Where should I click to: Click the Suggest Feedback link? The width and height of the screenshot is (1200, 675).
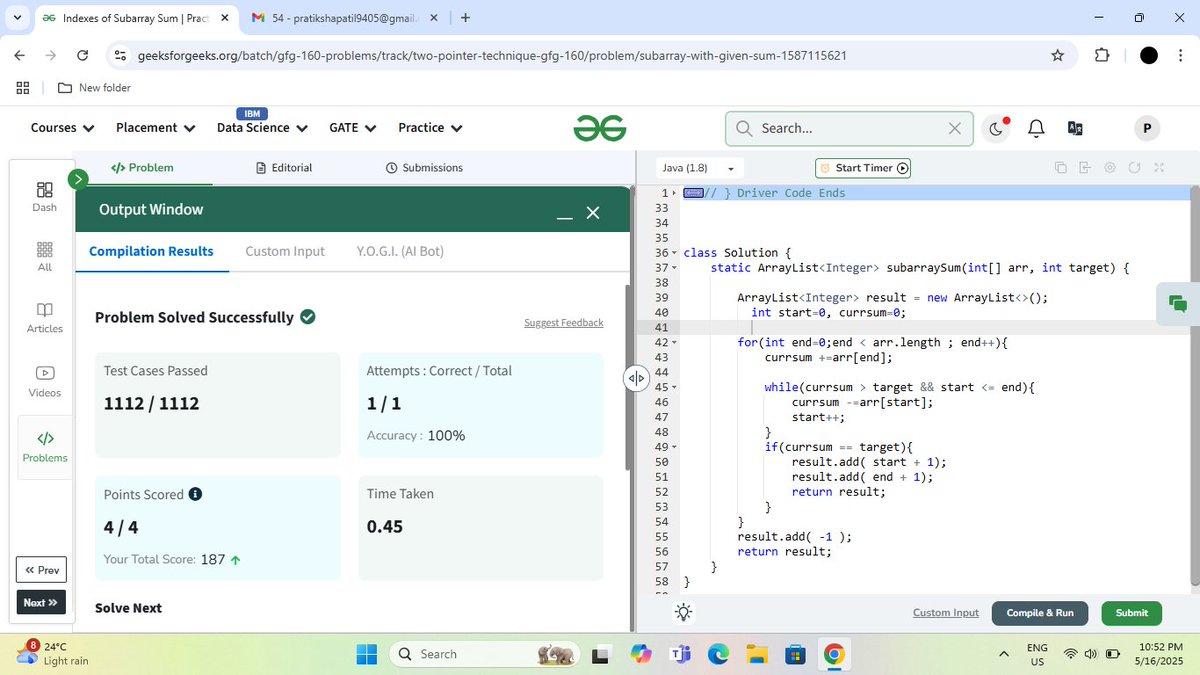[564, 323]
